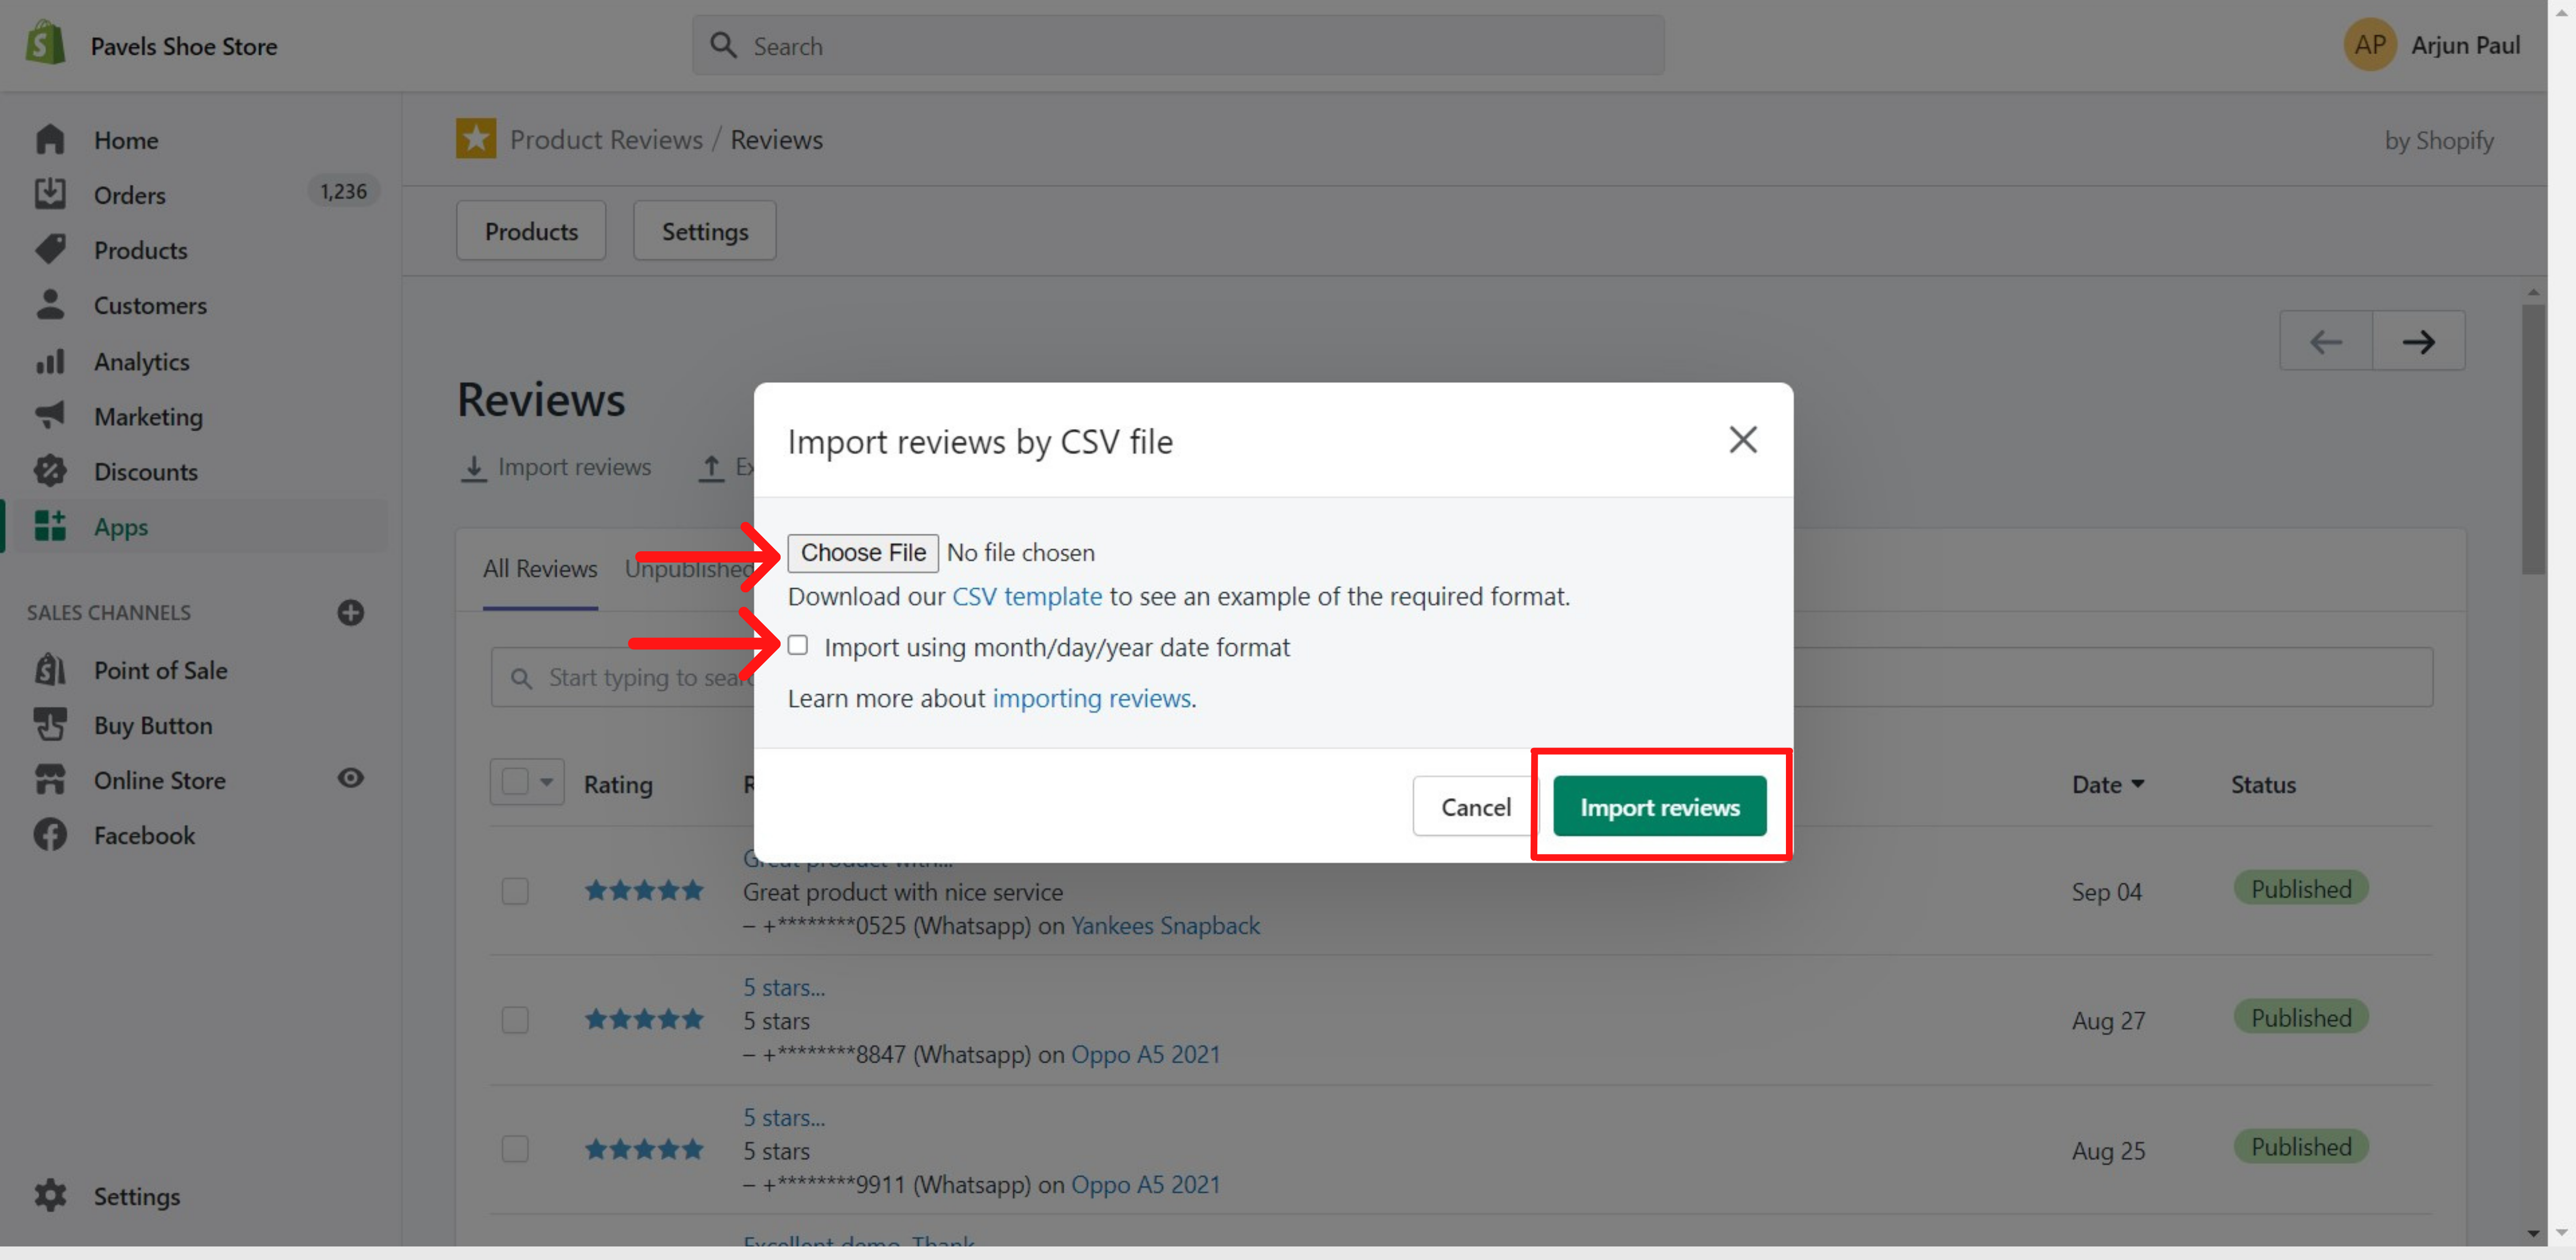Check the Aug 27 review row checkbox
2576x1260 pixels.
click(x=515, y=1020)
